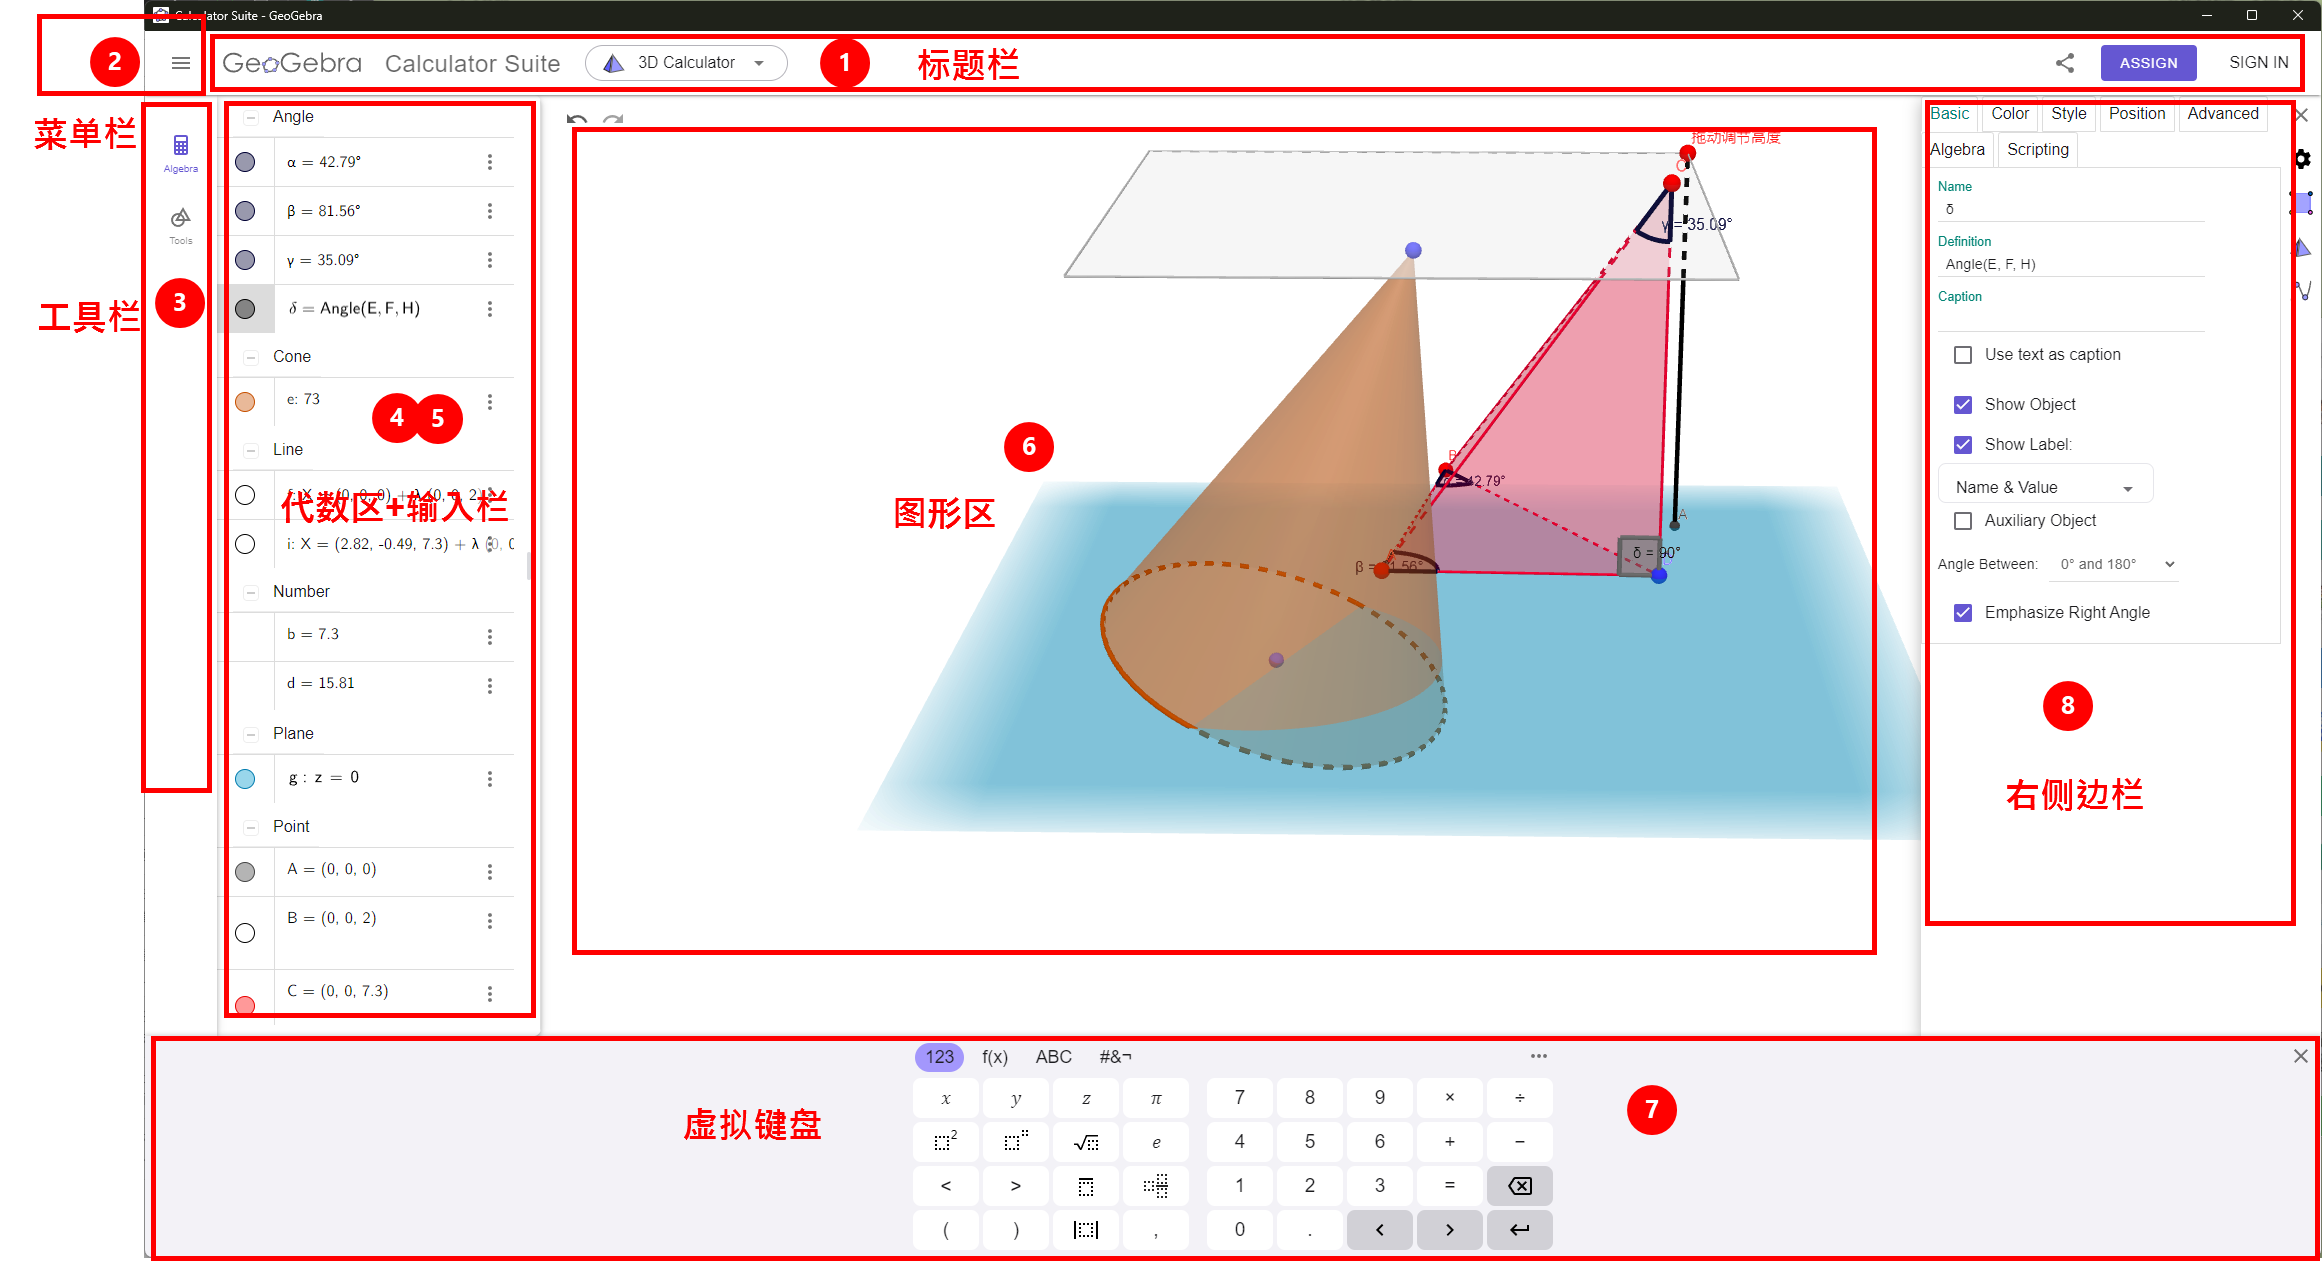Switch to the Color tab in right sidebar
The image size is (2322, 1261).
(x=2009, y=113)
